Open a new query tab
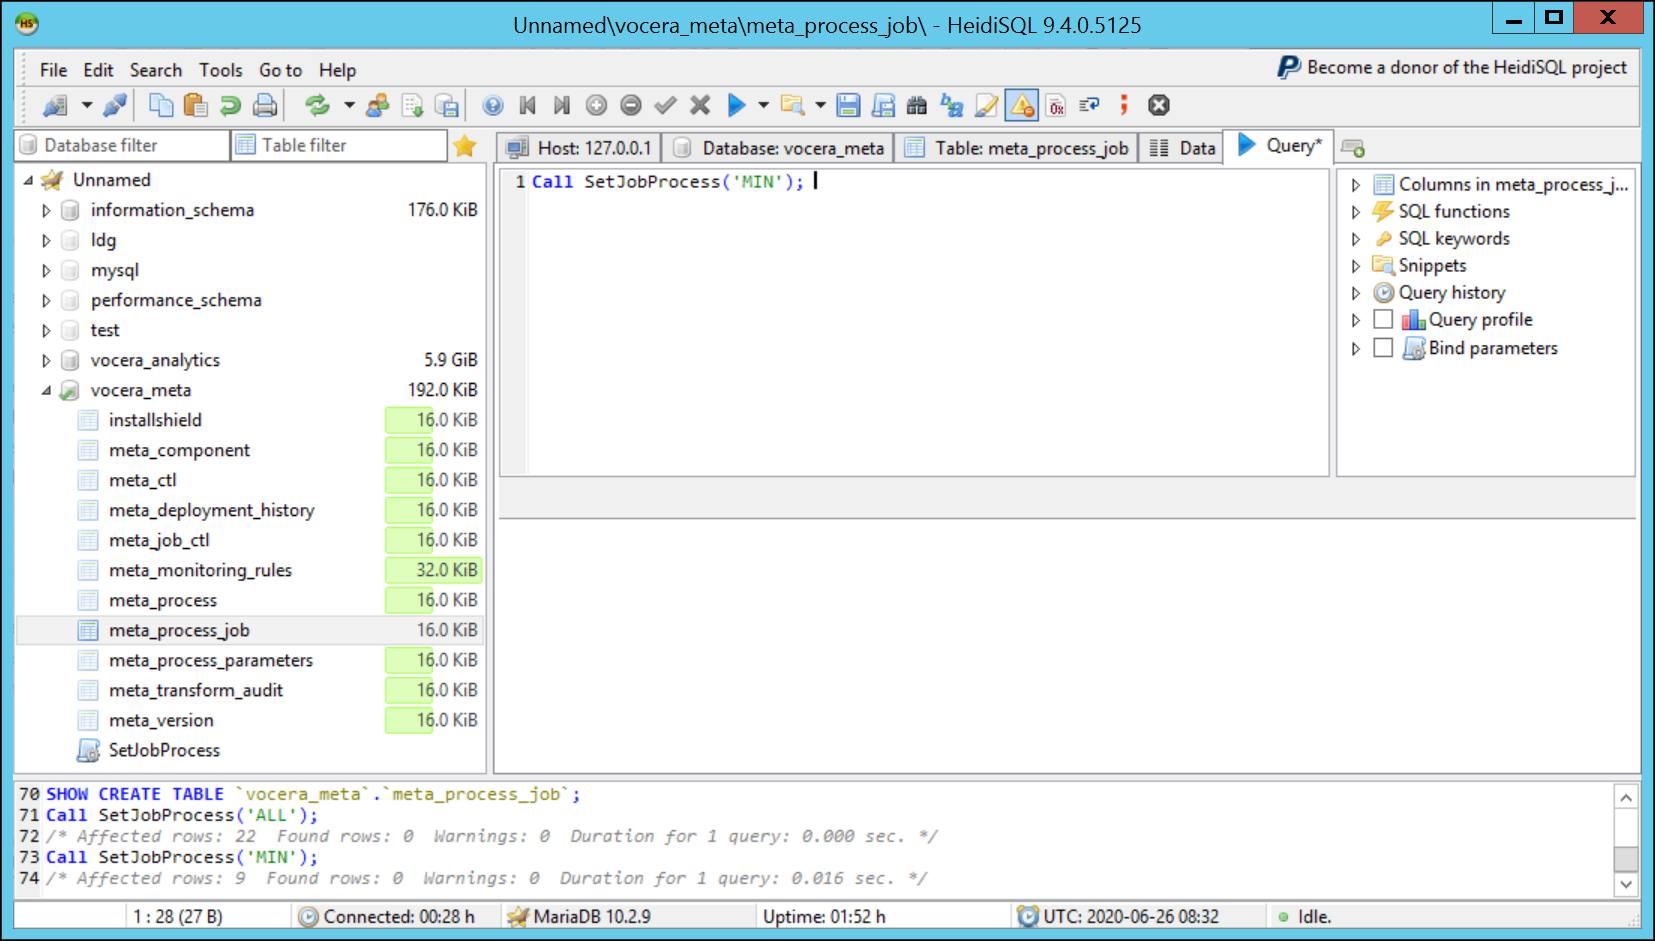The height and width of the screenshot is (941, 1655). point(1353,147)
